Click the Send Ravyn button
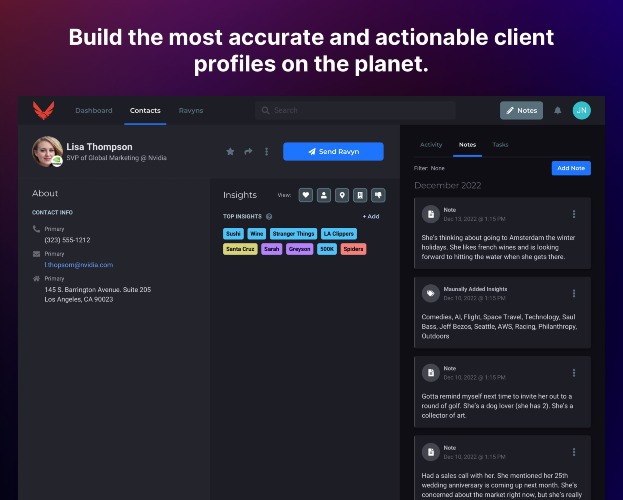 click(x=333, y=151)
